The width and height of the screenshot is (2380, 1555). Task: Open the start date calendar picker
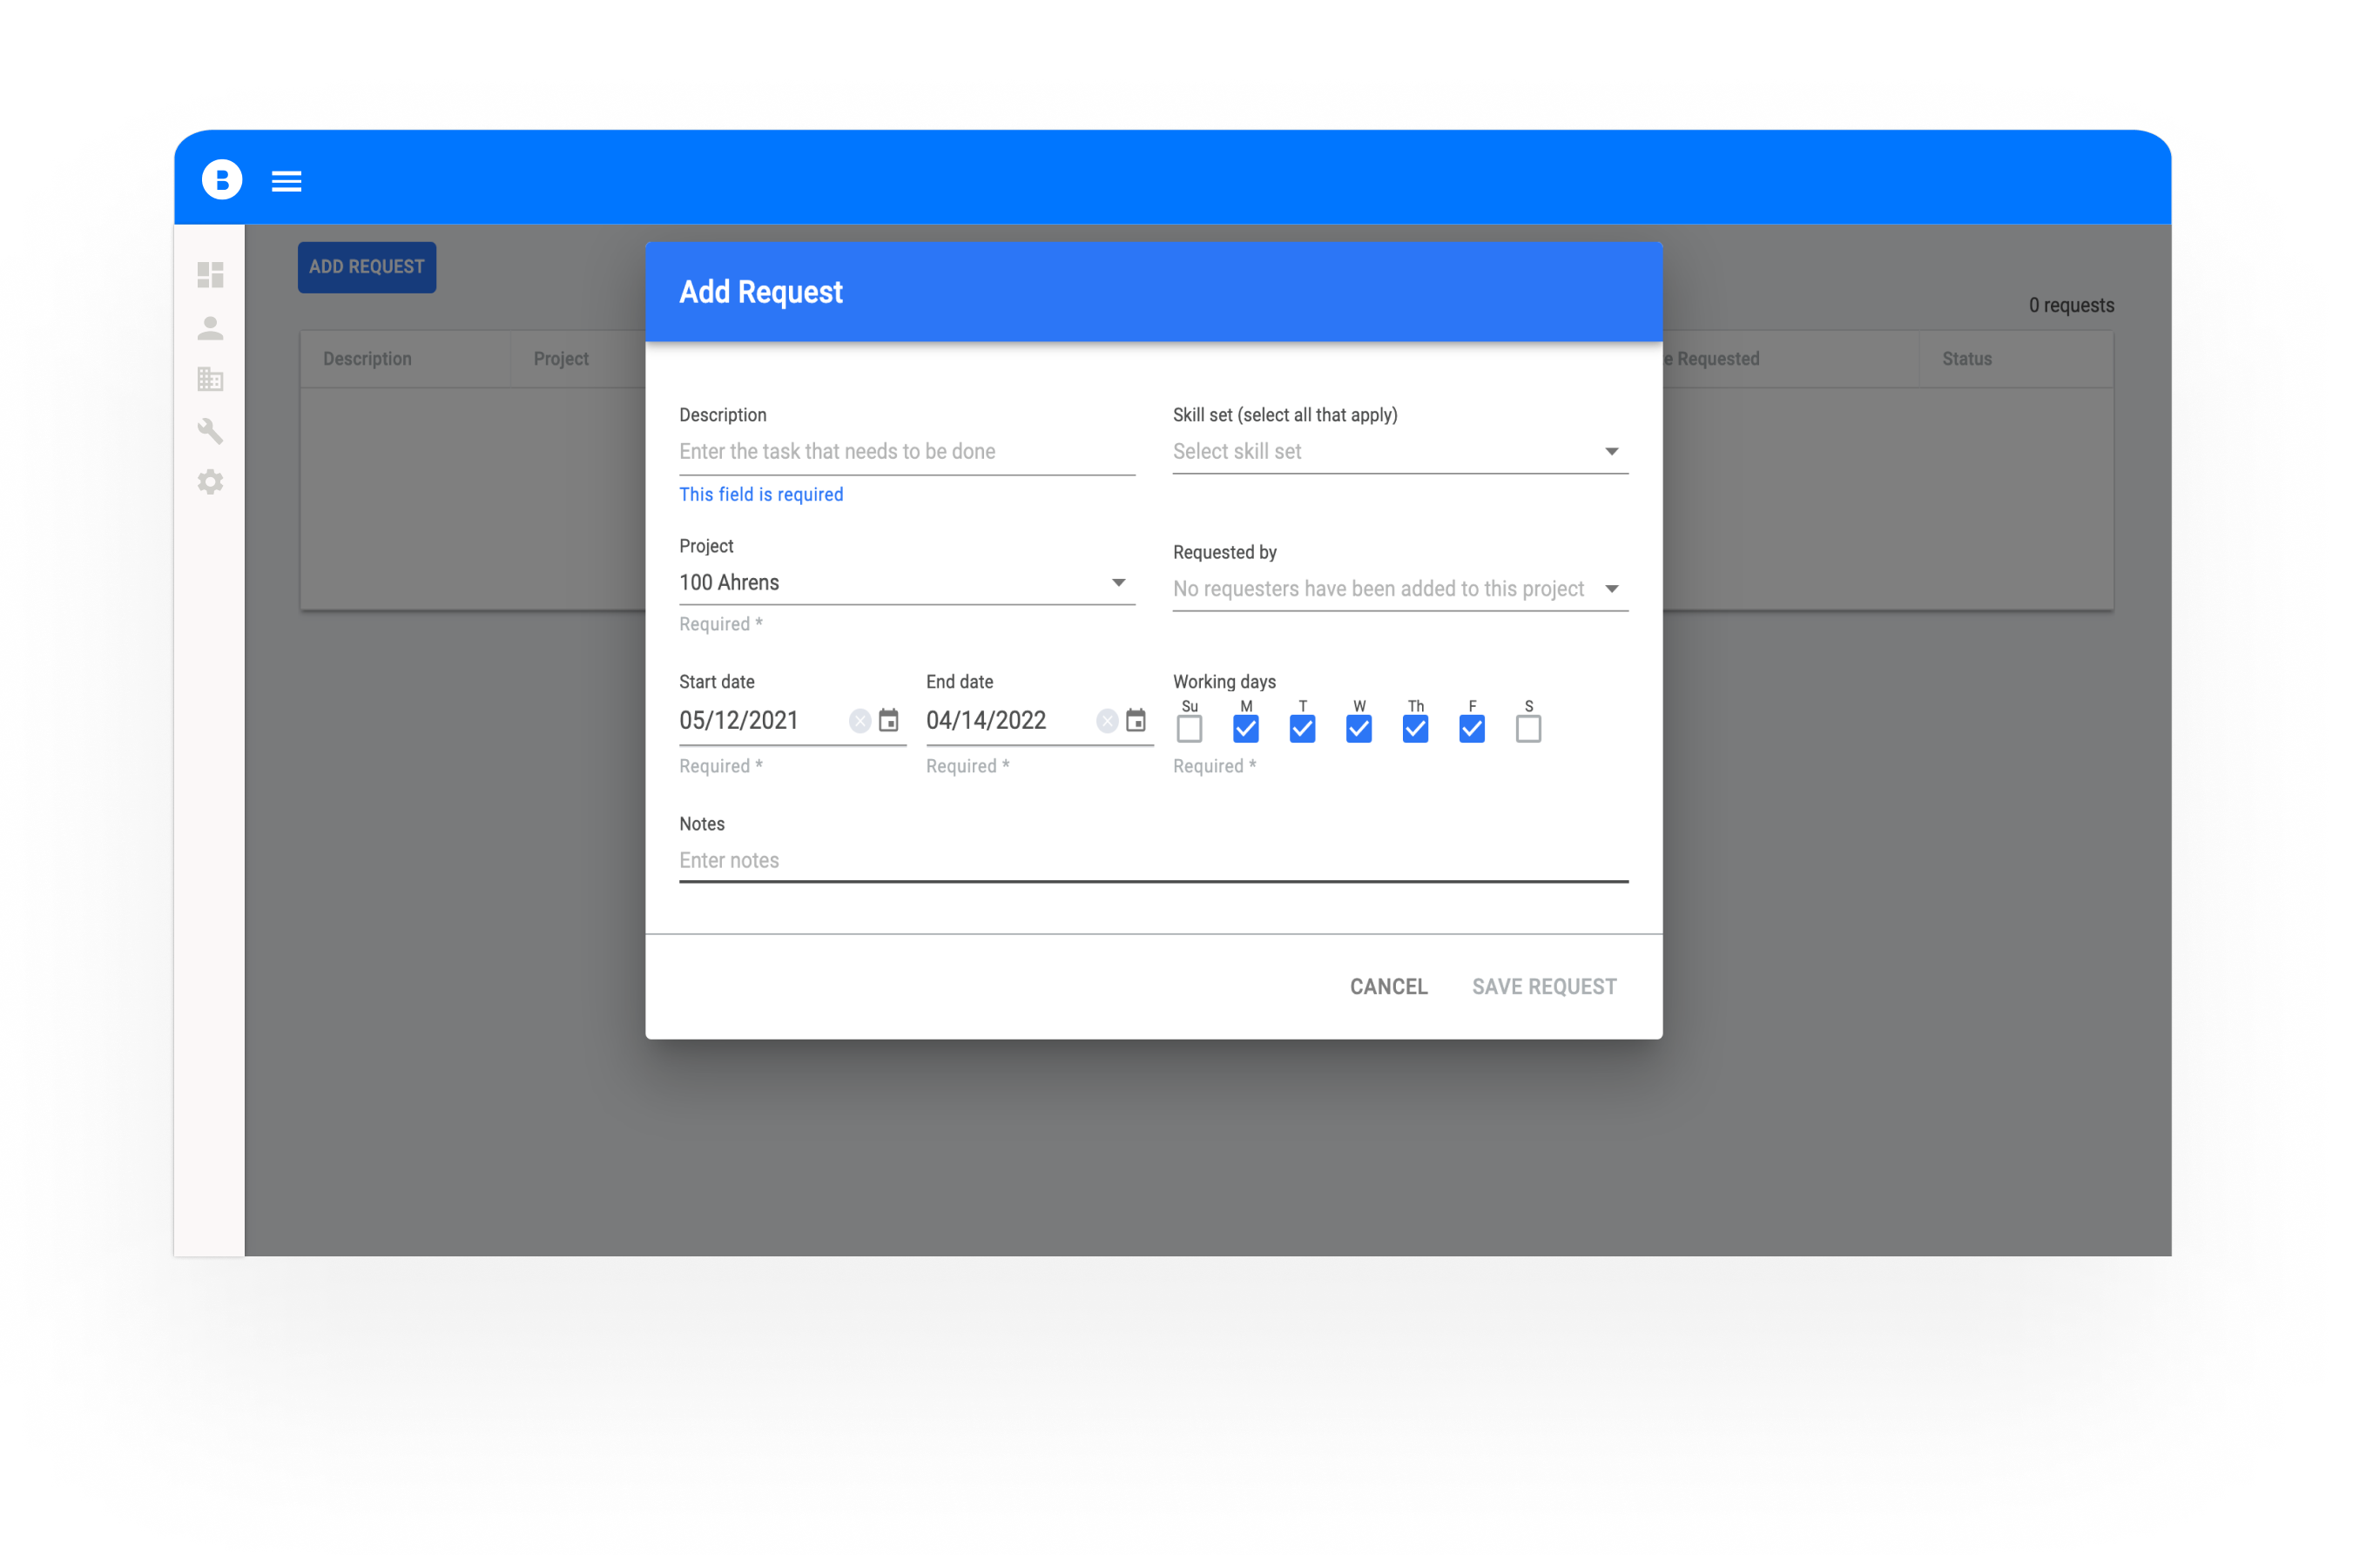pos(889,720)
